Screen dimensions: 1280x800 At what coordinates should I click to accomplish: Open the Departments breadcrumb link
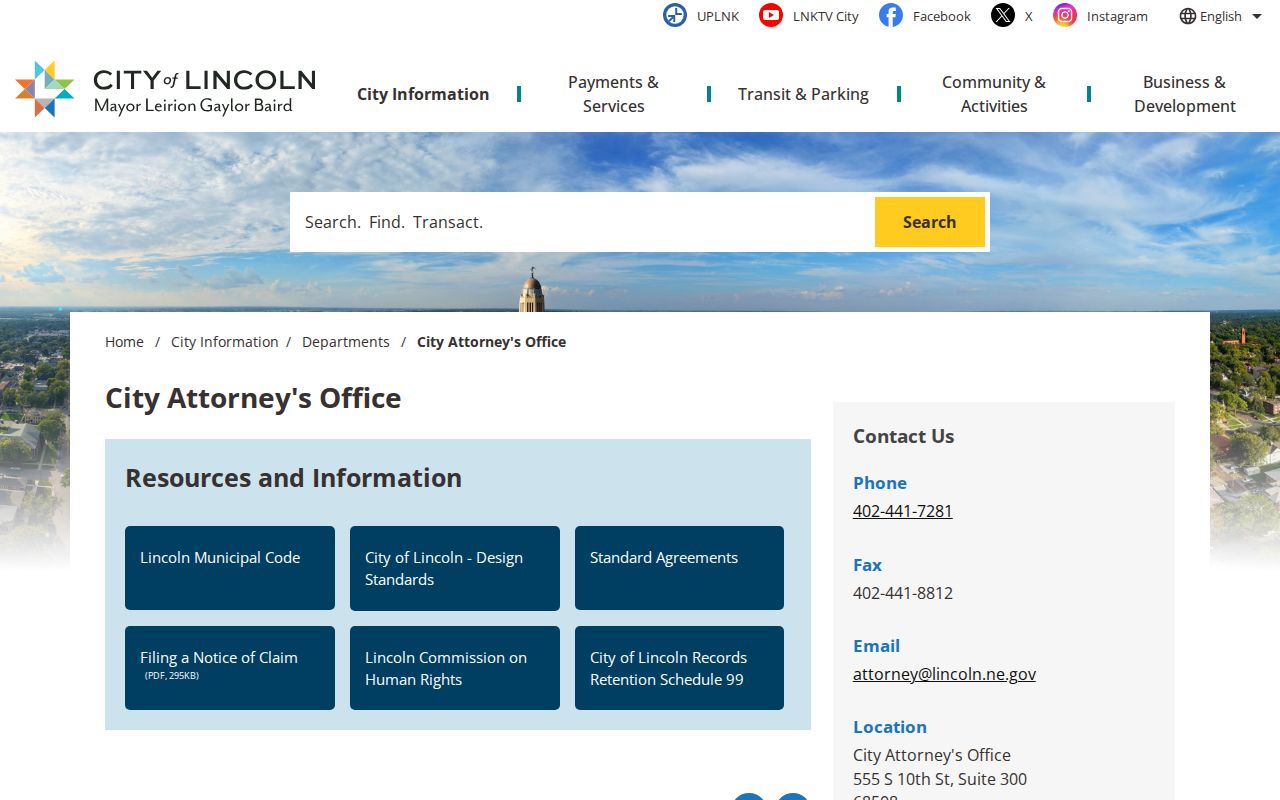pyautogui.click(x=346, y=342)
